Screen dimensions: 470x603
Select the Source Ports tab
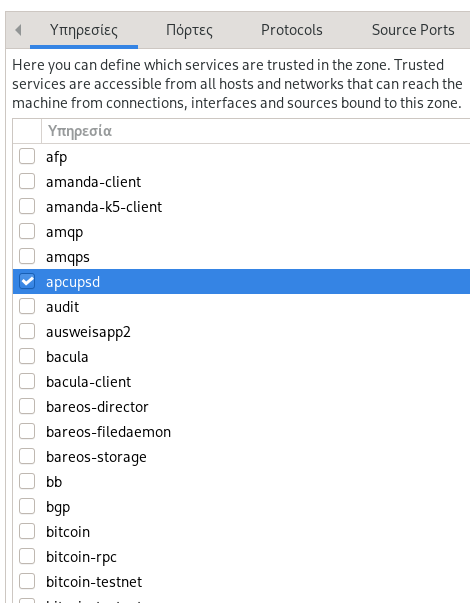413,30
